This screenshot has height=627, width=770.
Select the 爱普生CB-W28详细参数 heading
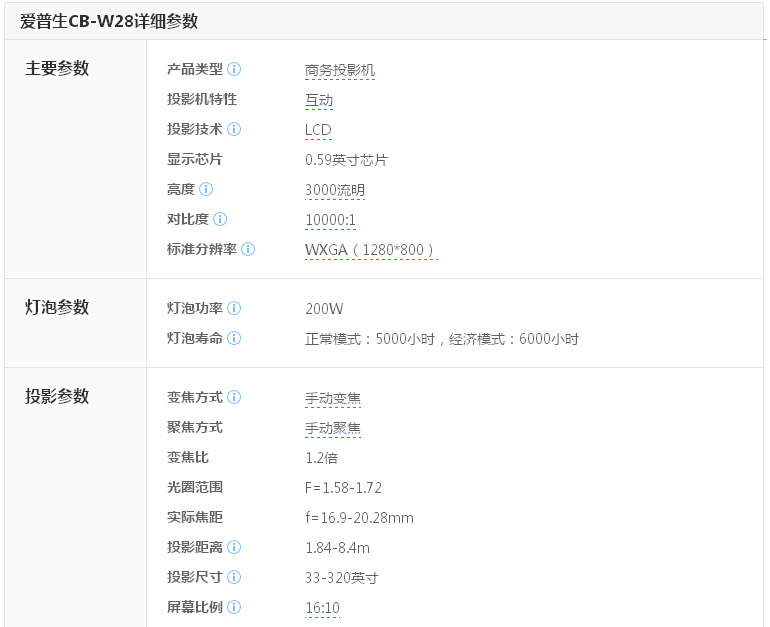click(x=109, y=21)
